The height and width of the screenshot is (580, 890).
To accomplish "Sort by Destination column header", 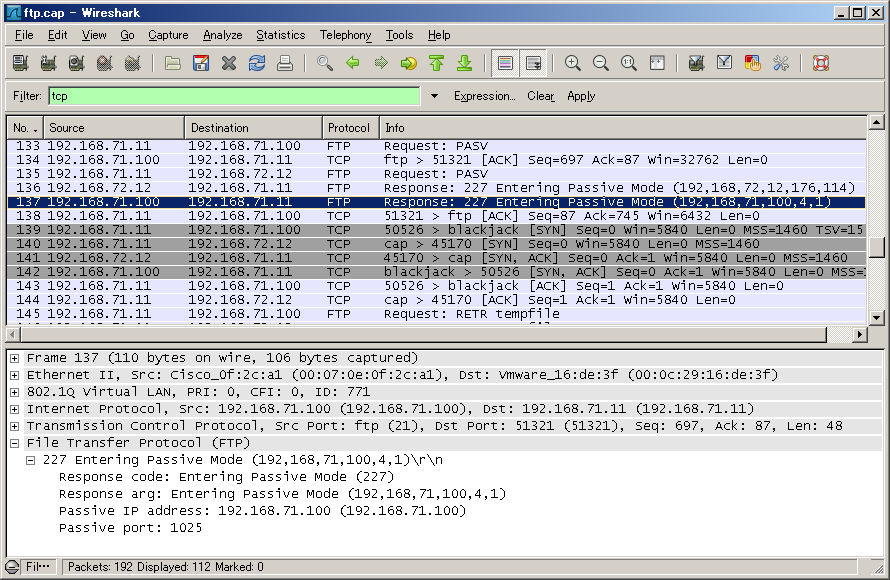I will 253,128.
